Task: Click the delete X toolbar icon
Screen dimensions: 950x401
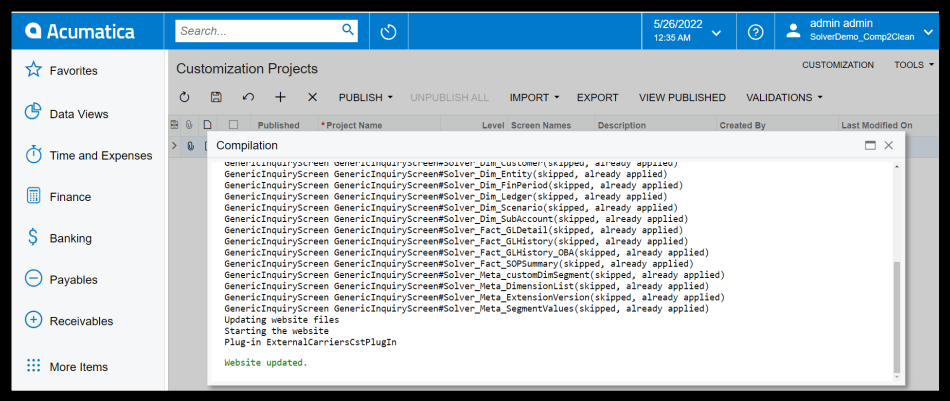Action: [x=312, y=97]
